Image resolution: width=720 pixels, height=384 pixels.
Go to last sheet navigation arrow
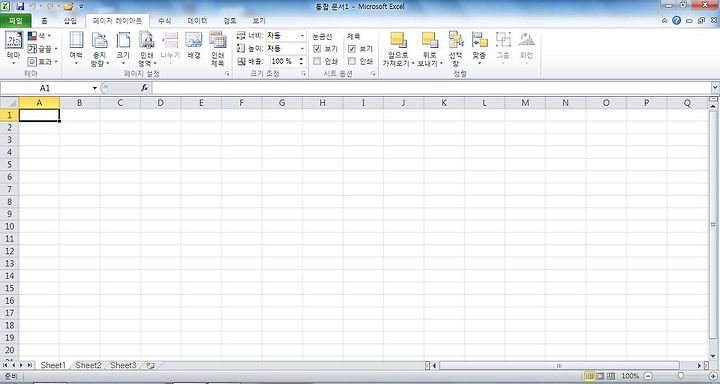tap(29, 365)
